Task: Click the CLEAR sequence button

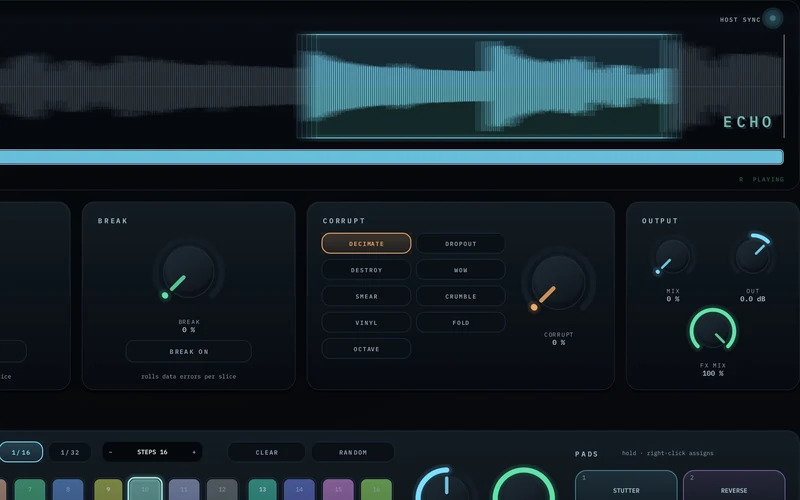Action: tap(266, 452)
